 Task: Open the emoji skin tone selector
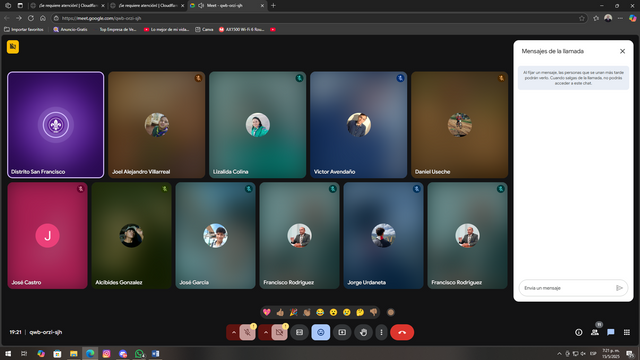(x=391, y=312)
